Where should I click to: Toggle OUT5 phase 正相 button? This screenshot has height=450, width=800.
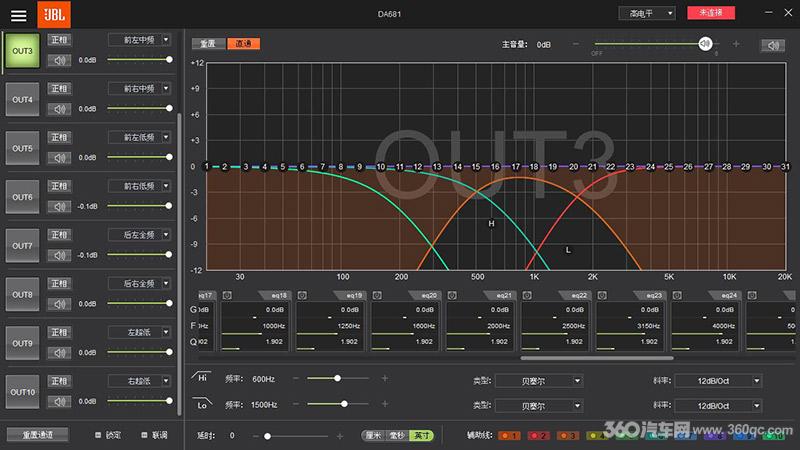(x=59, y=137)
